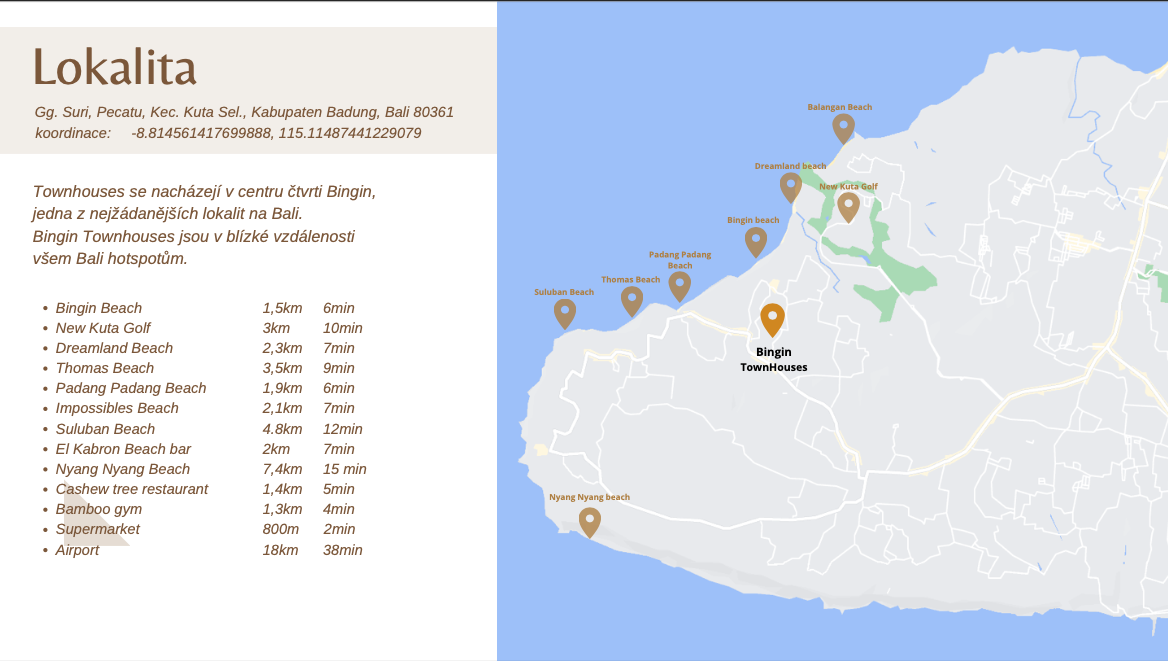Select Cashew tree restaurant list item
Viewport: 1168px width, 661px height.
coord(132,489)
